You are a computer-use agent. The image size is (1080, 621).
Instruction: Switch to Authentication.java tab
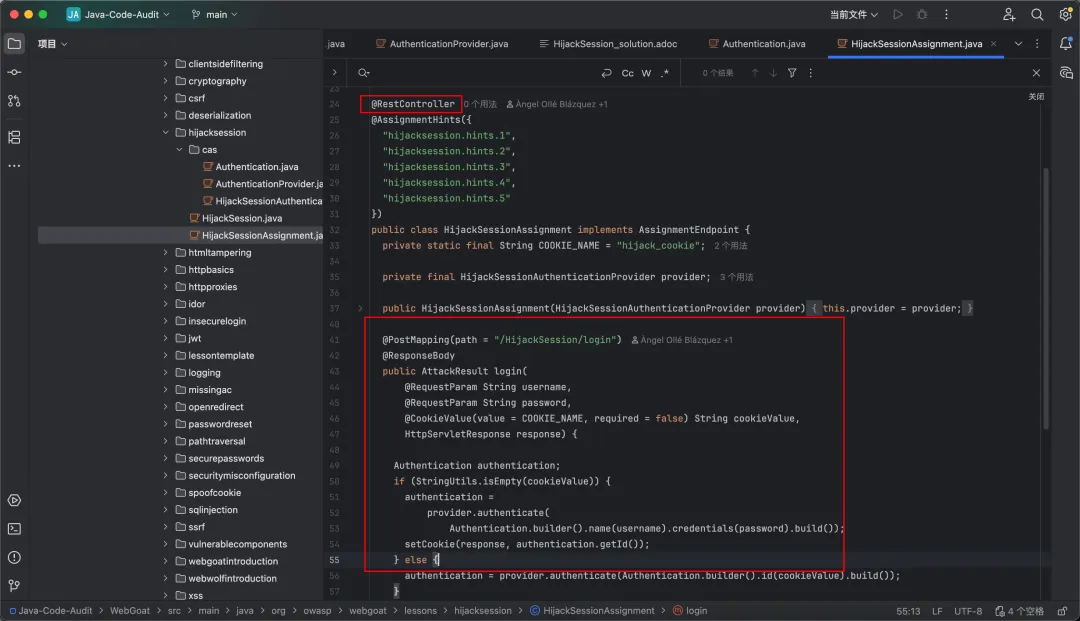[x=756, y=43]
